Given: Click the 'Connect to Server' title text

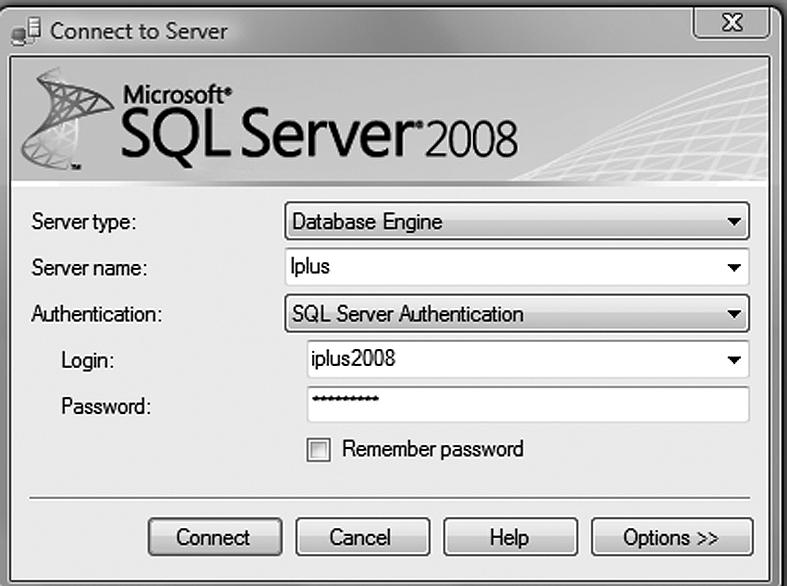Looking at the screenshot, I should pos(139,31).
